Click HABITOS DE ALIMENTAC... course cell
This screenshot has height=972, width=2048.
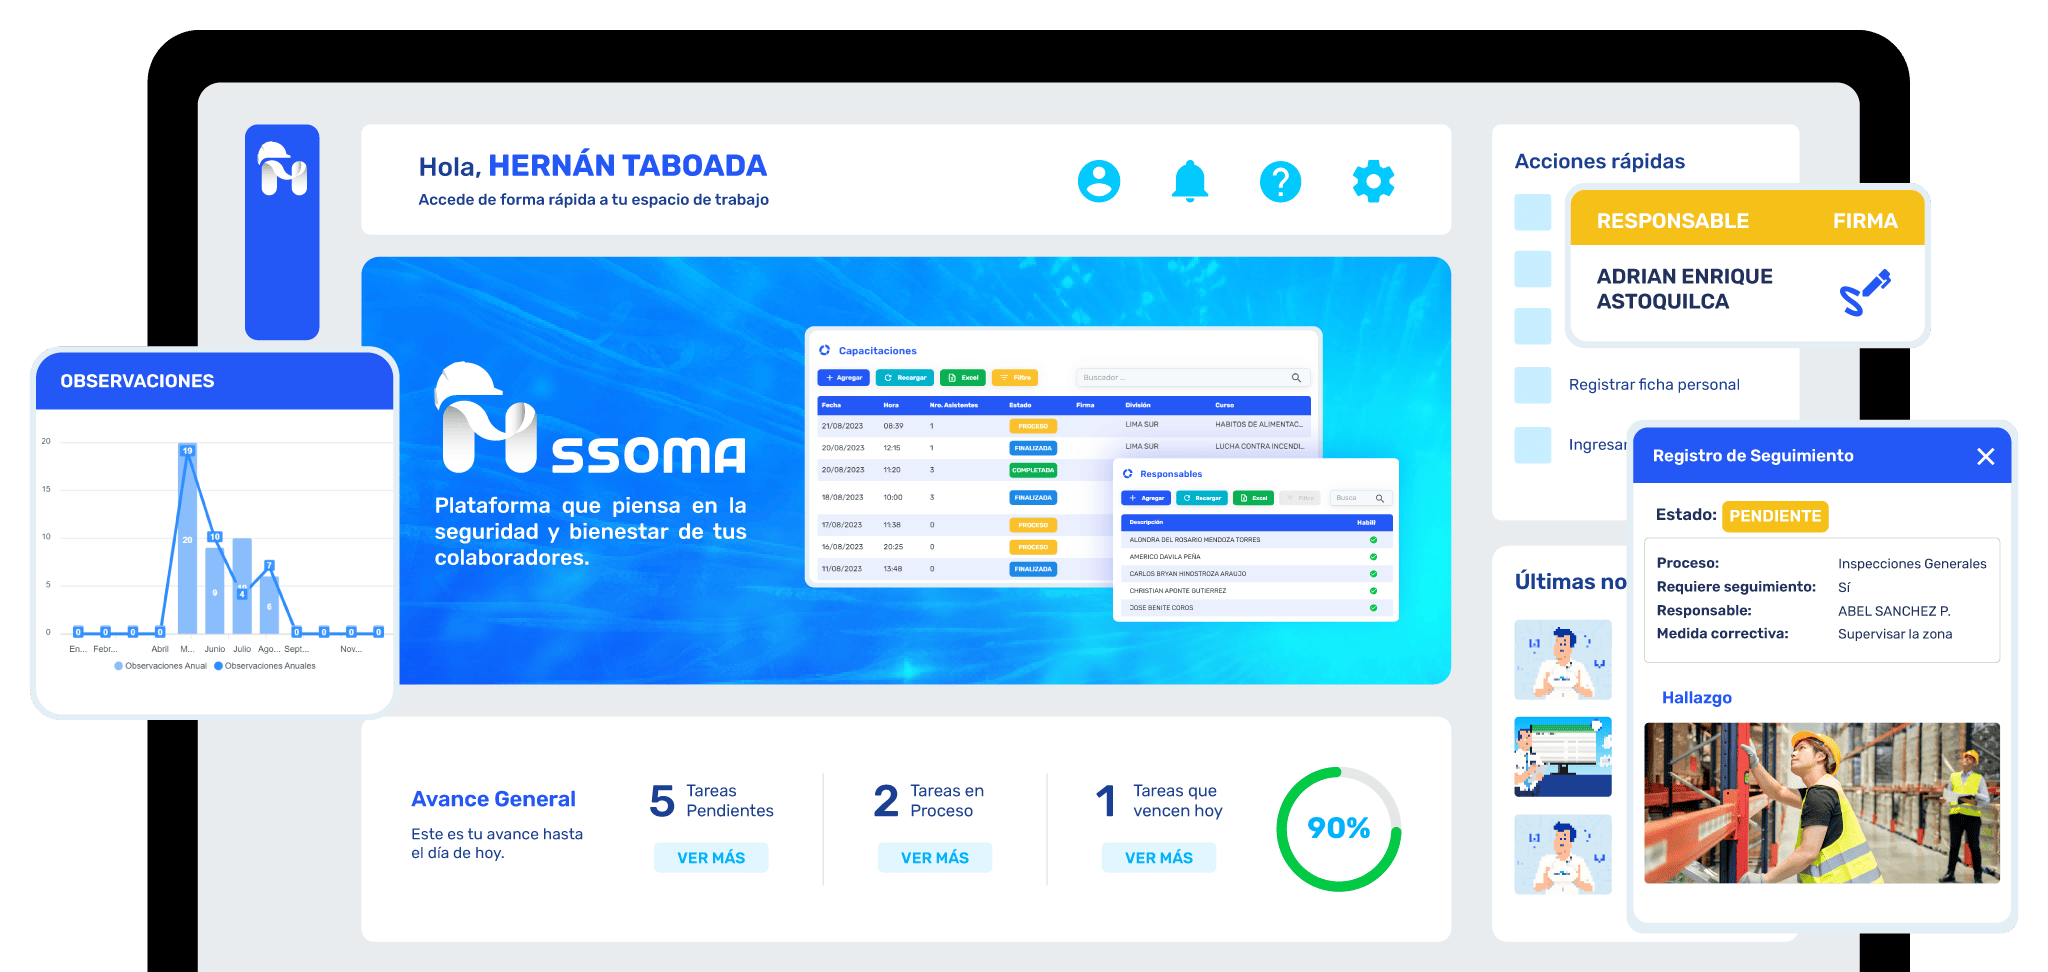point(1259,425)
